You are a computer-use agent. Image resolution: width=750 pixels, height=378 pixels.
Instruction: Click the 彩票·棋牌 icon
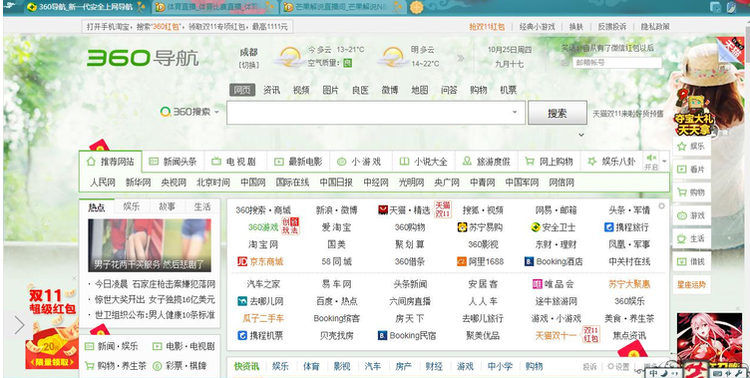(x=157, y=366)
